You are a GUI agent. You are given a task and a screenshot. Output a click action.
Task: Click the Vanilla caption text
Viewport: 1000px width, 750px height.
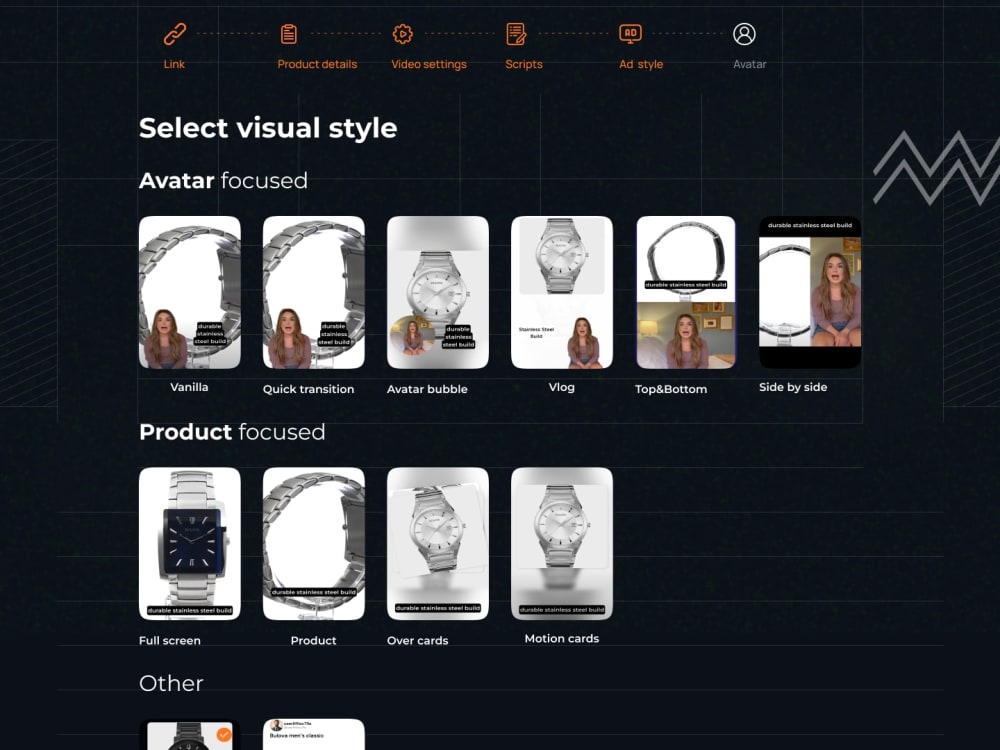point(189,387)
